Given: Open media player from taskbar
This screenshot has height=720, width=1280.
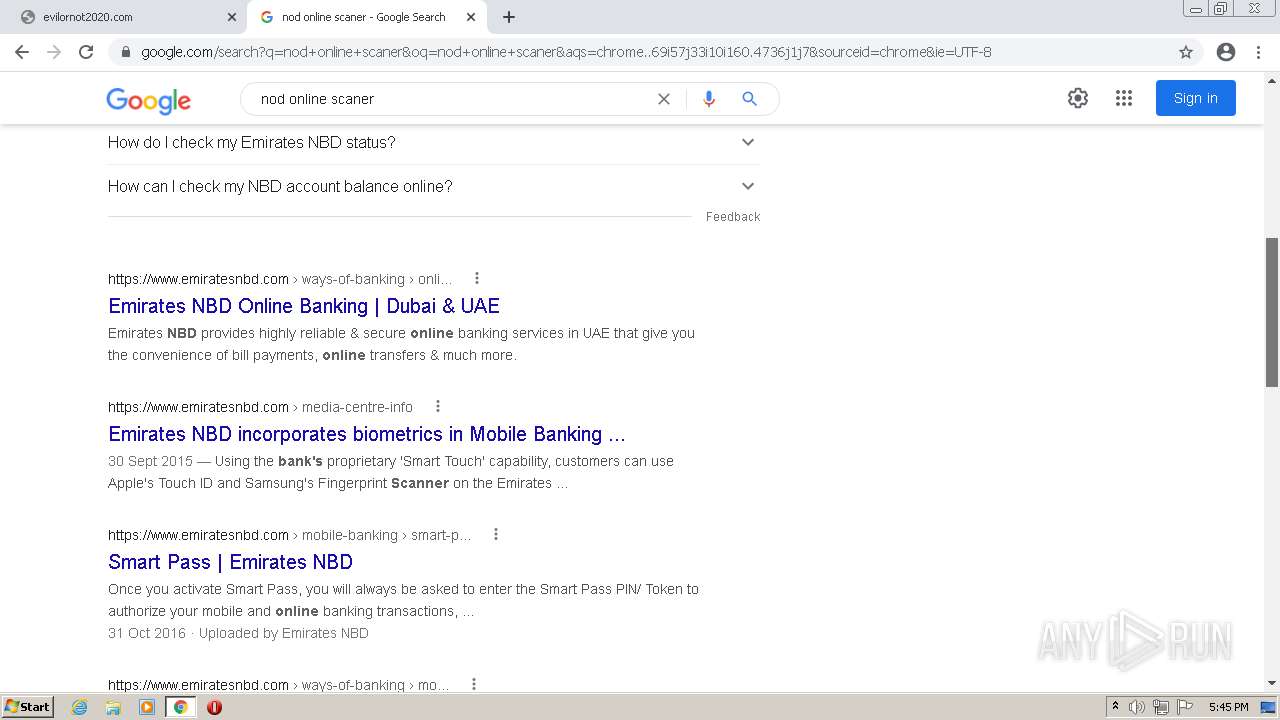Looking at the screenshot, I should (147, 707).
